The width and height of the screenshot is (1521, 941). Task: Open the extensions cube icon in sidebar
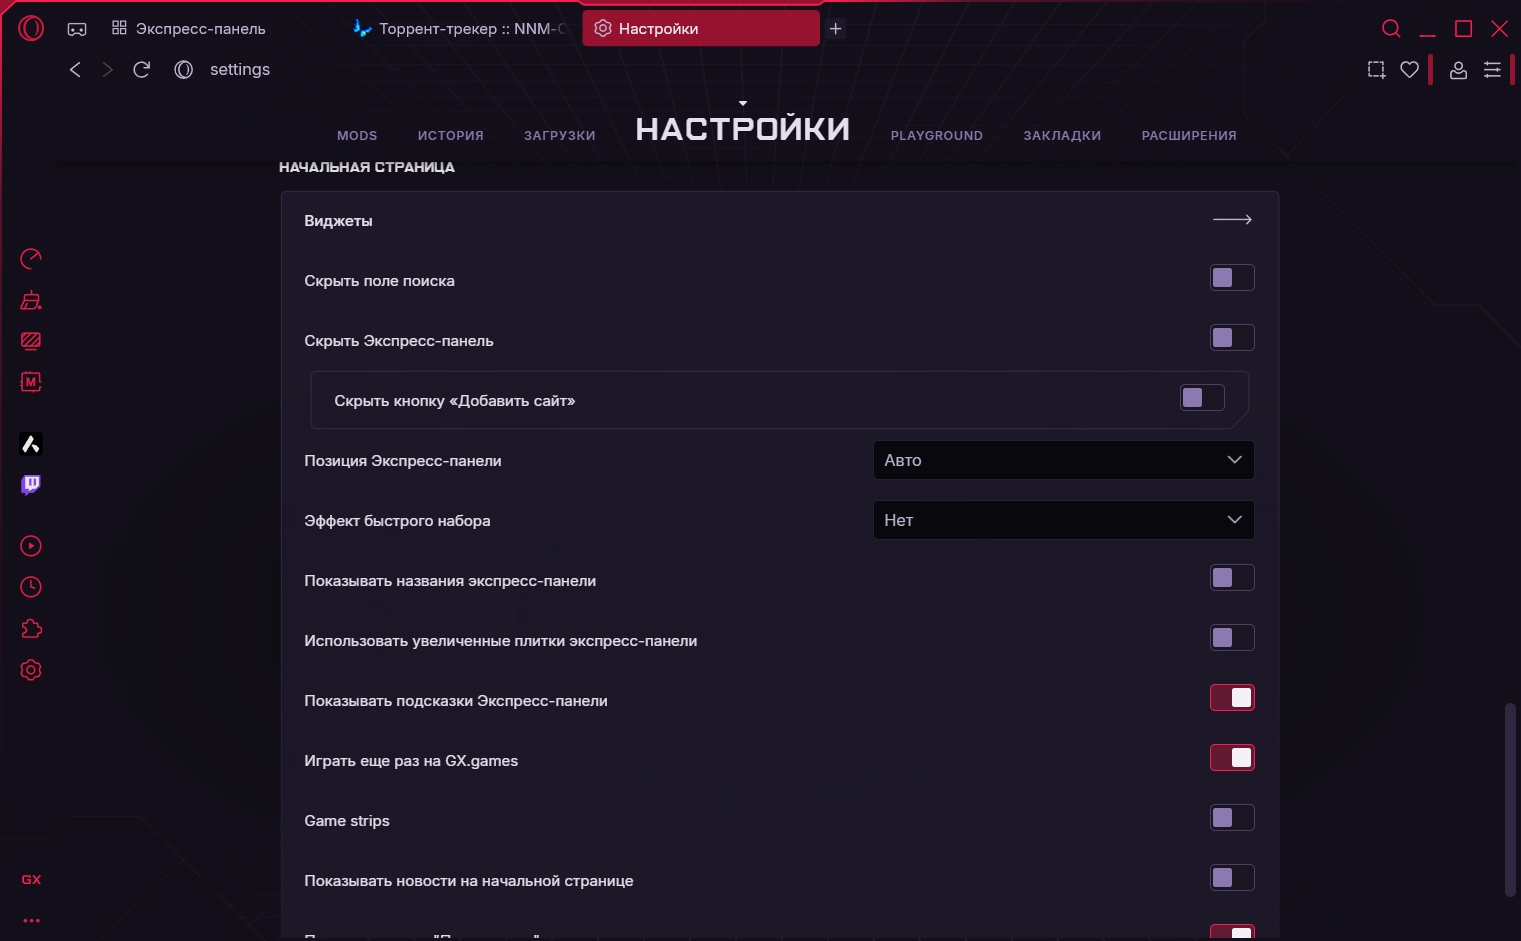pyautogui.click(x=31, y=629)
